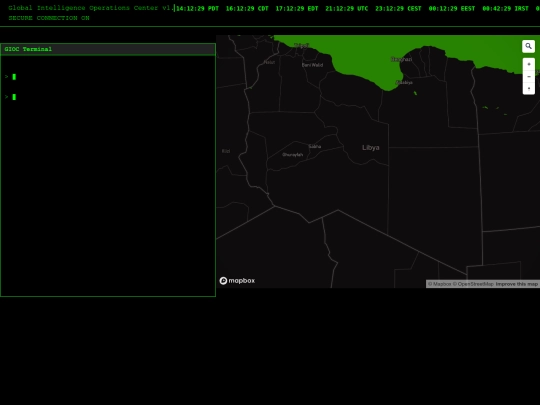Viewport: 540px width, 405px height.
Task: Click the IRST clock readout
Action: click(x=506, y=9)
